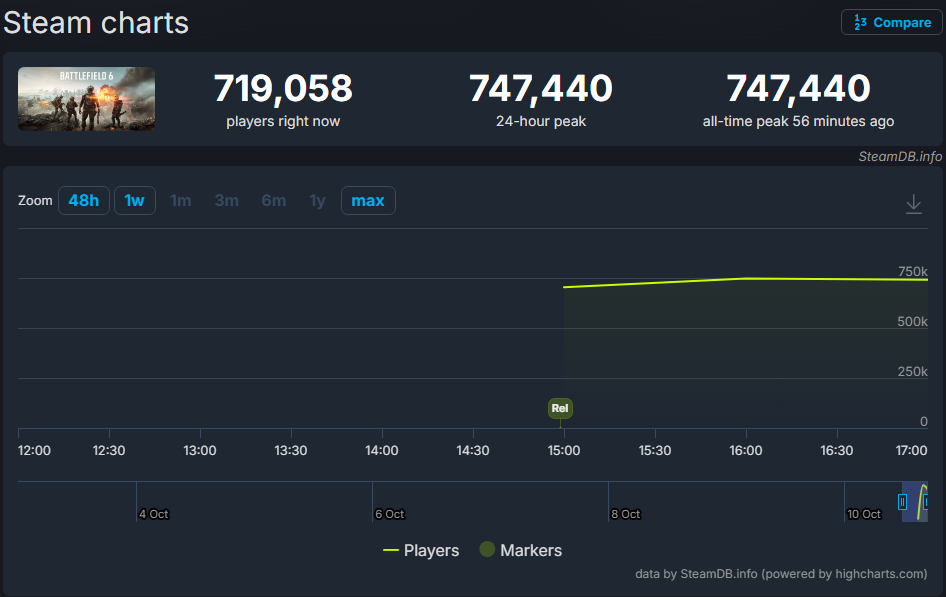Toggle the Markers series in legend
This screenshot has height=597, width=946.
[521, 550]
